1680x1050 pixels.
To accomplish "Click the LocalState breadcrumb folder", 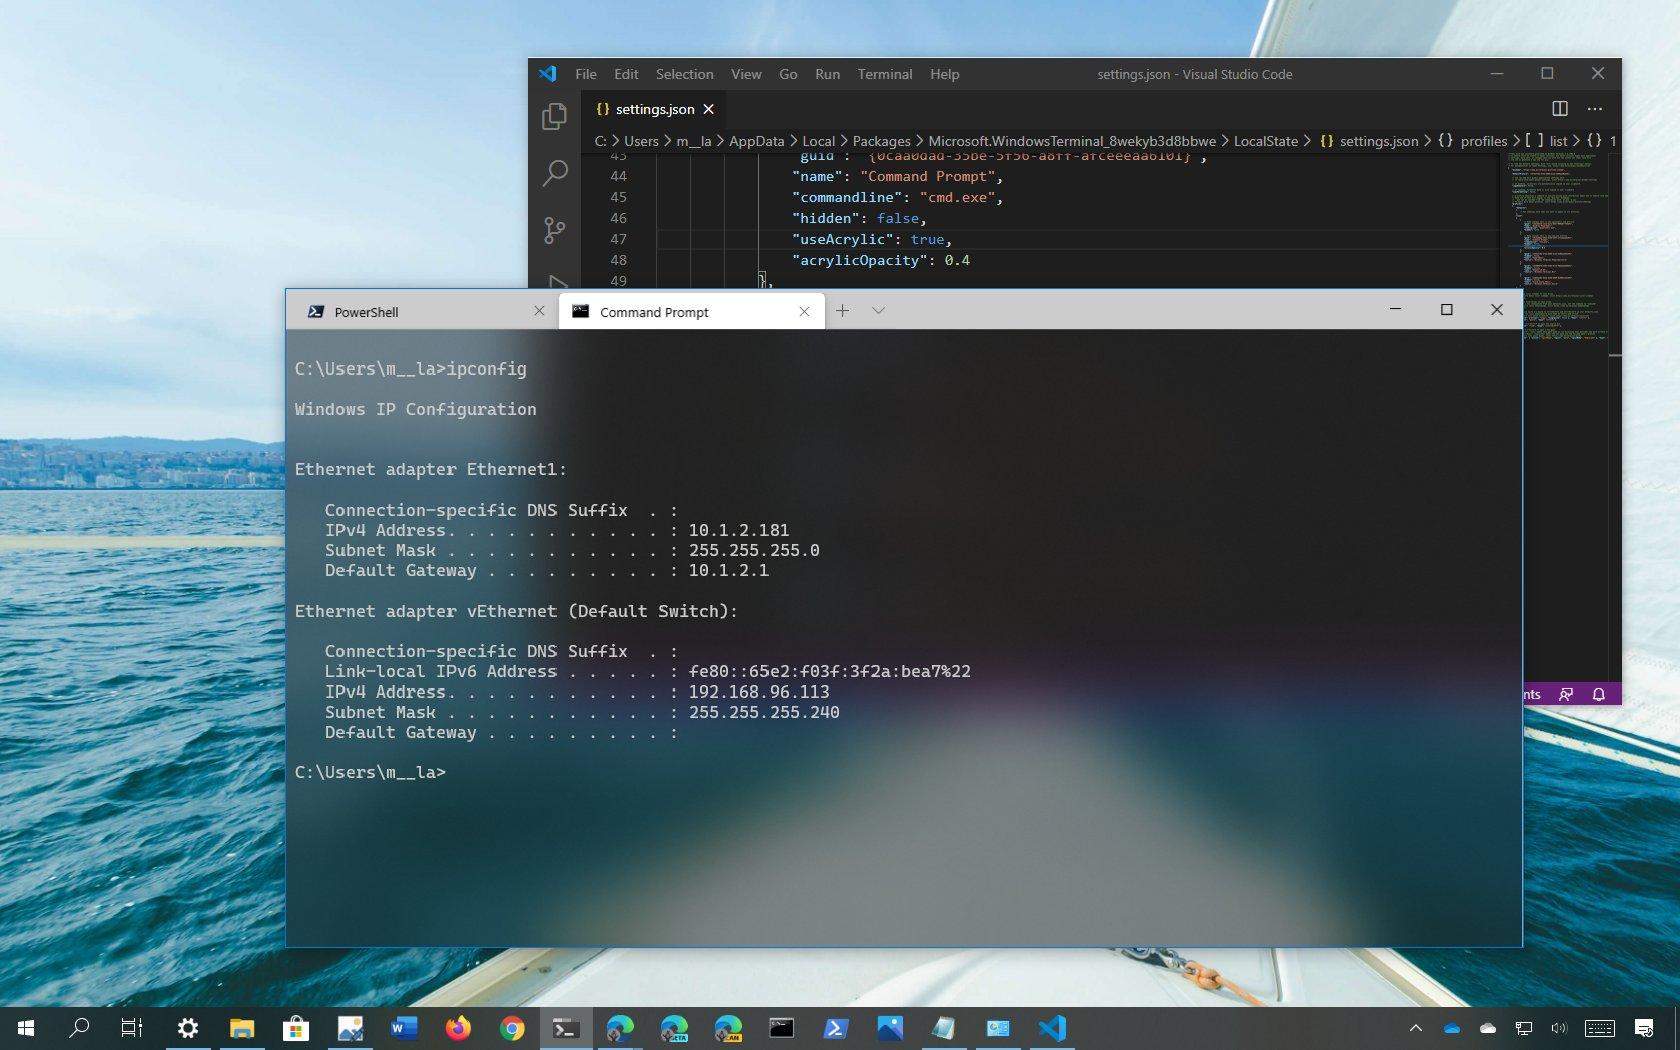I will [x=1265, y=141].
